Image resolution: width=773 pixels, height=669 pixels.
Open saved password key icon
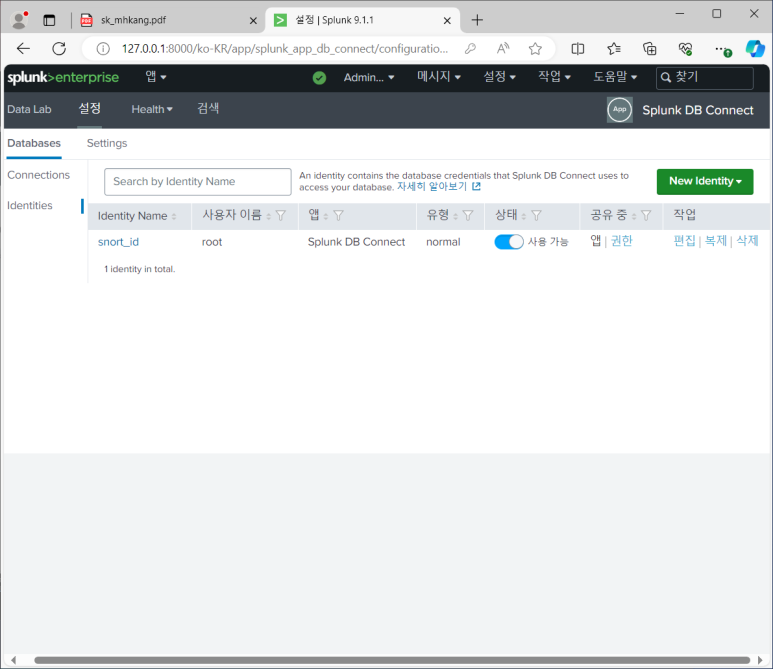[x=470, y=48]
